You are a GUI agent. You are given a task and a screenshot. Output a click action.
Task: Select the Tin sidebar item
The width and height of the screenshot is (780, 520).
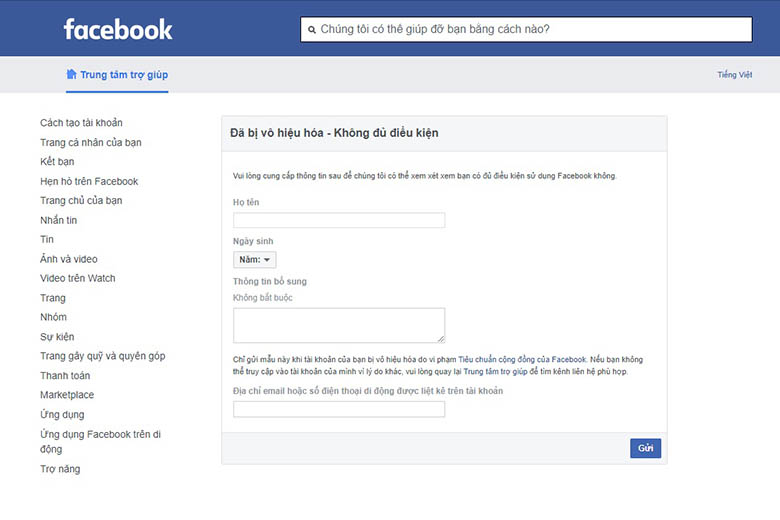[x=47, y=239]
